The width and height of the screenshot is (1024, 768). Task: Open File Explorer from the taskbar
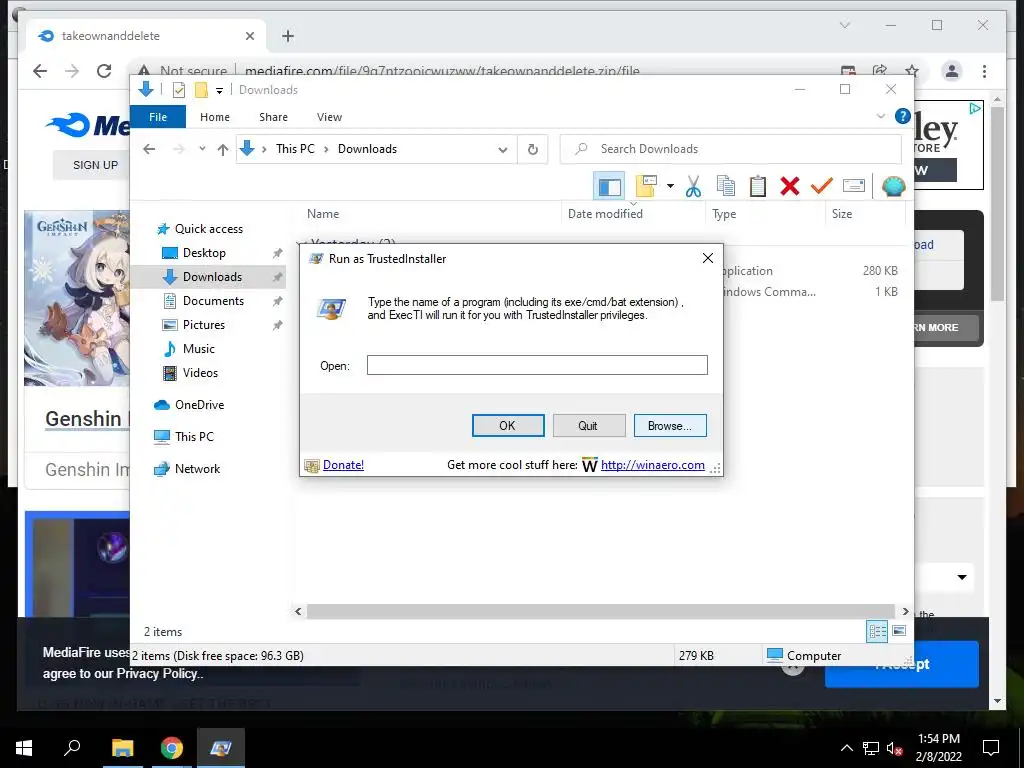pos(122,748)
